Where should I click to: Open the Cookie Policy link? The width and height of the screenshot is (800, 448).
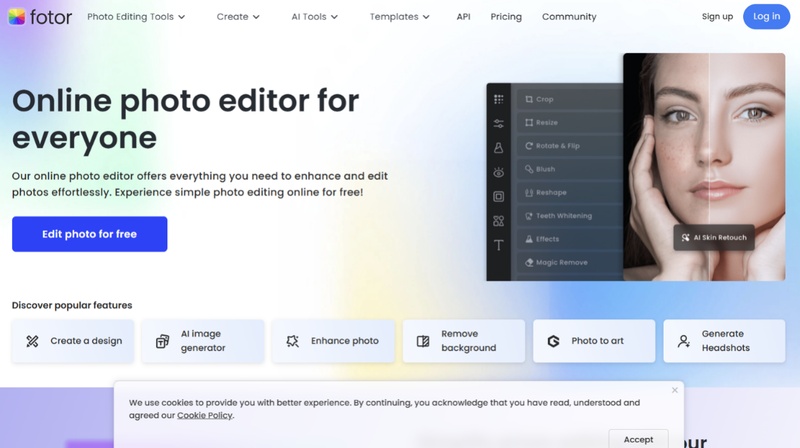(205, 415)
